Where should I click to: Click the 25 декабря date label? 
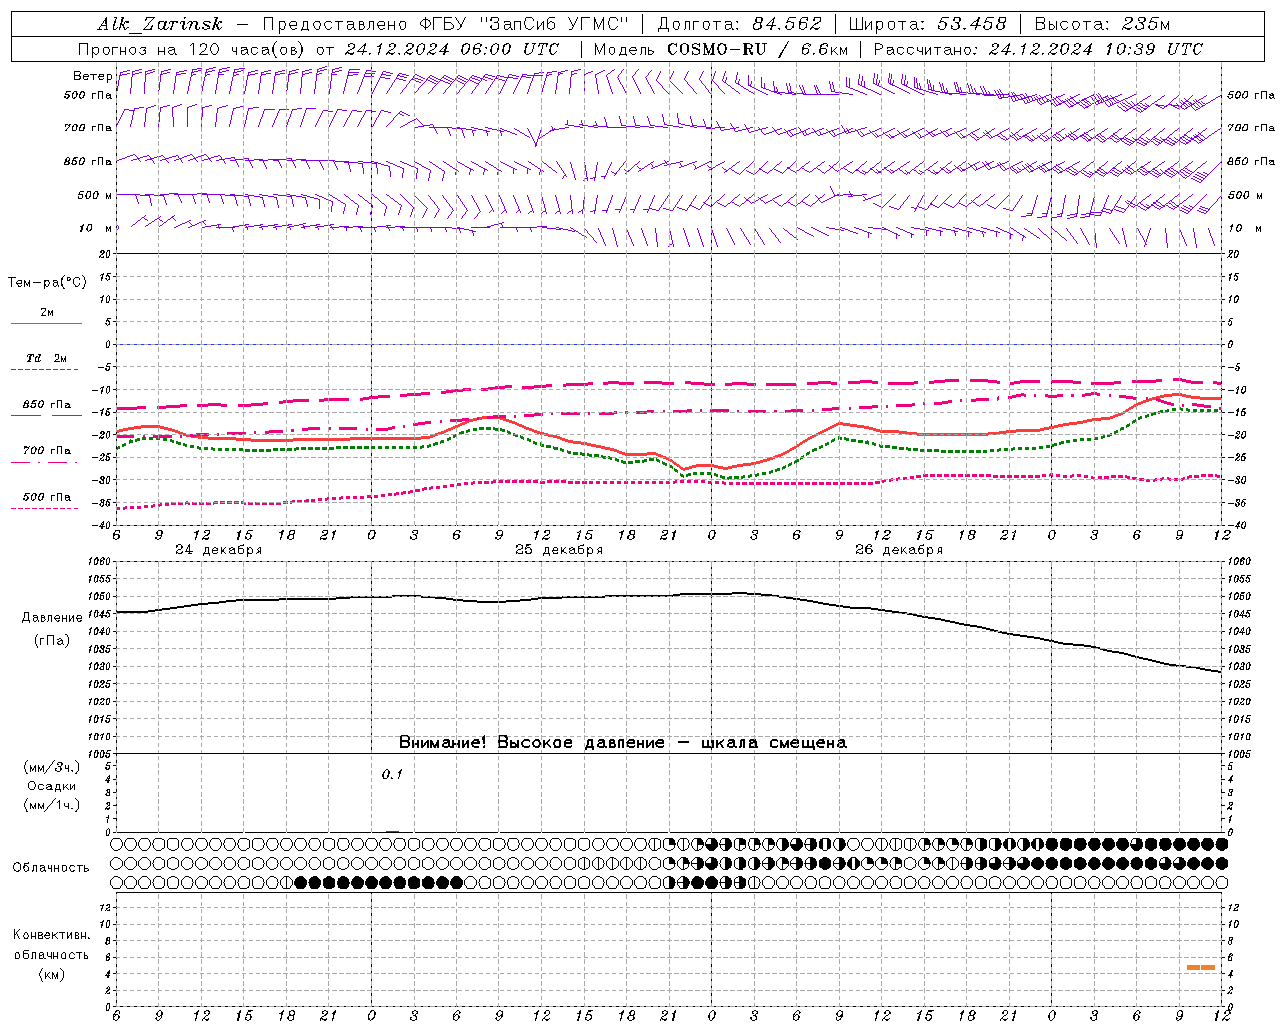(x=558, y=550)
